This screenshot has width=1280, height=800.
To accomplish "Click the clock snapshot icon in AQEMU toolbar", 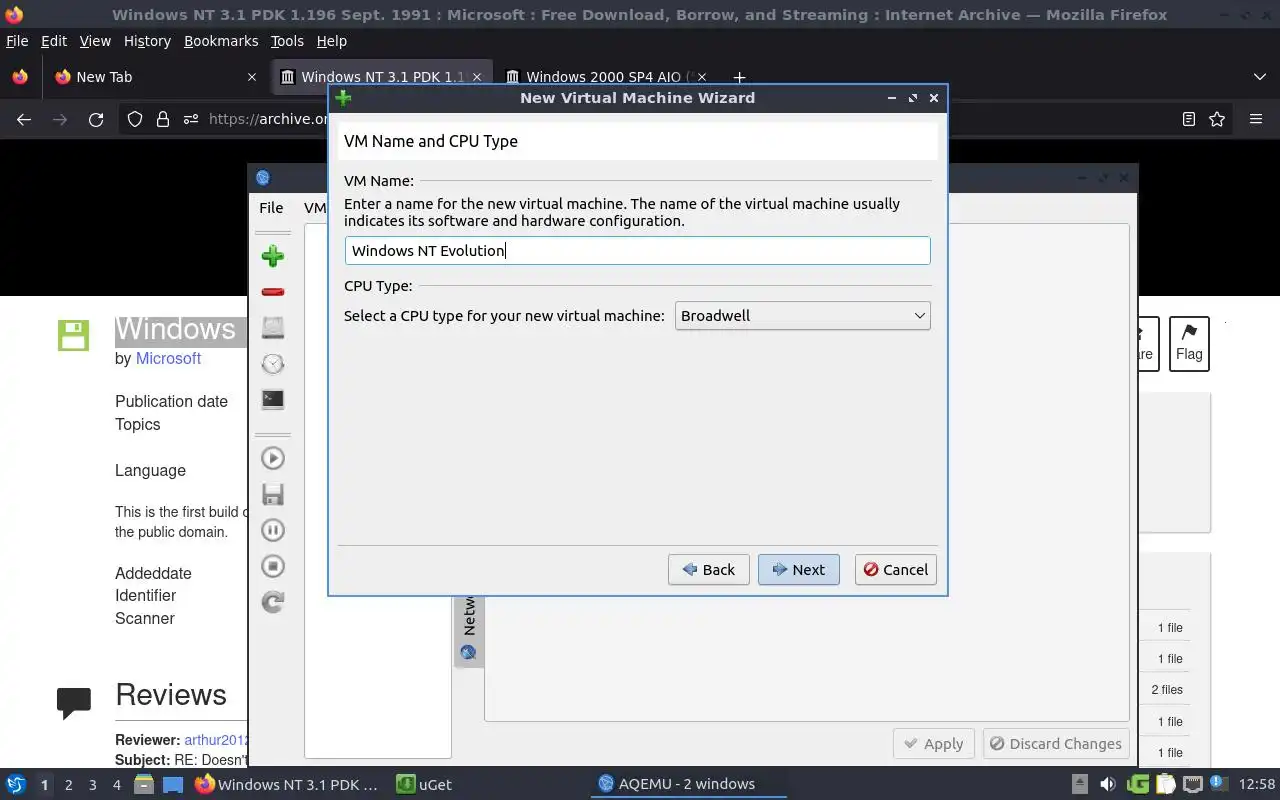I will (x=272, y=363).
